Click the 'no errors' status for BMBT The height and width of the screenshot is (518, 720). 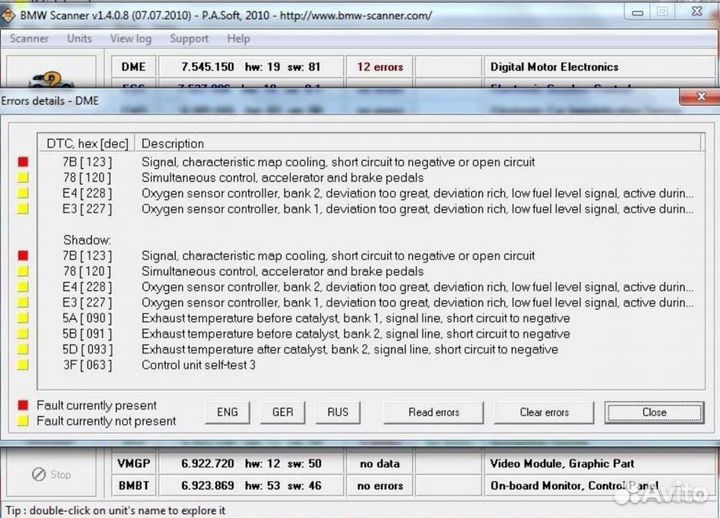380,485
